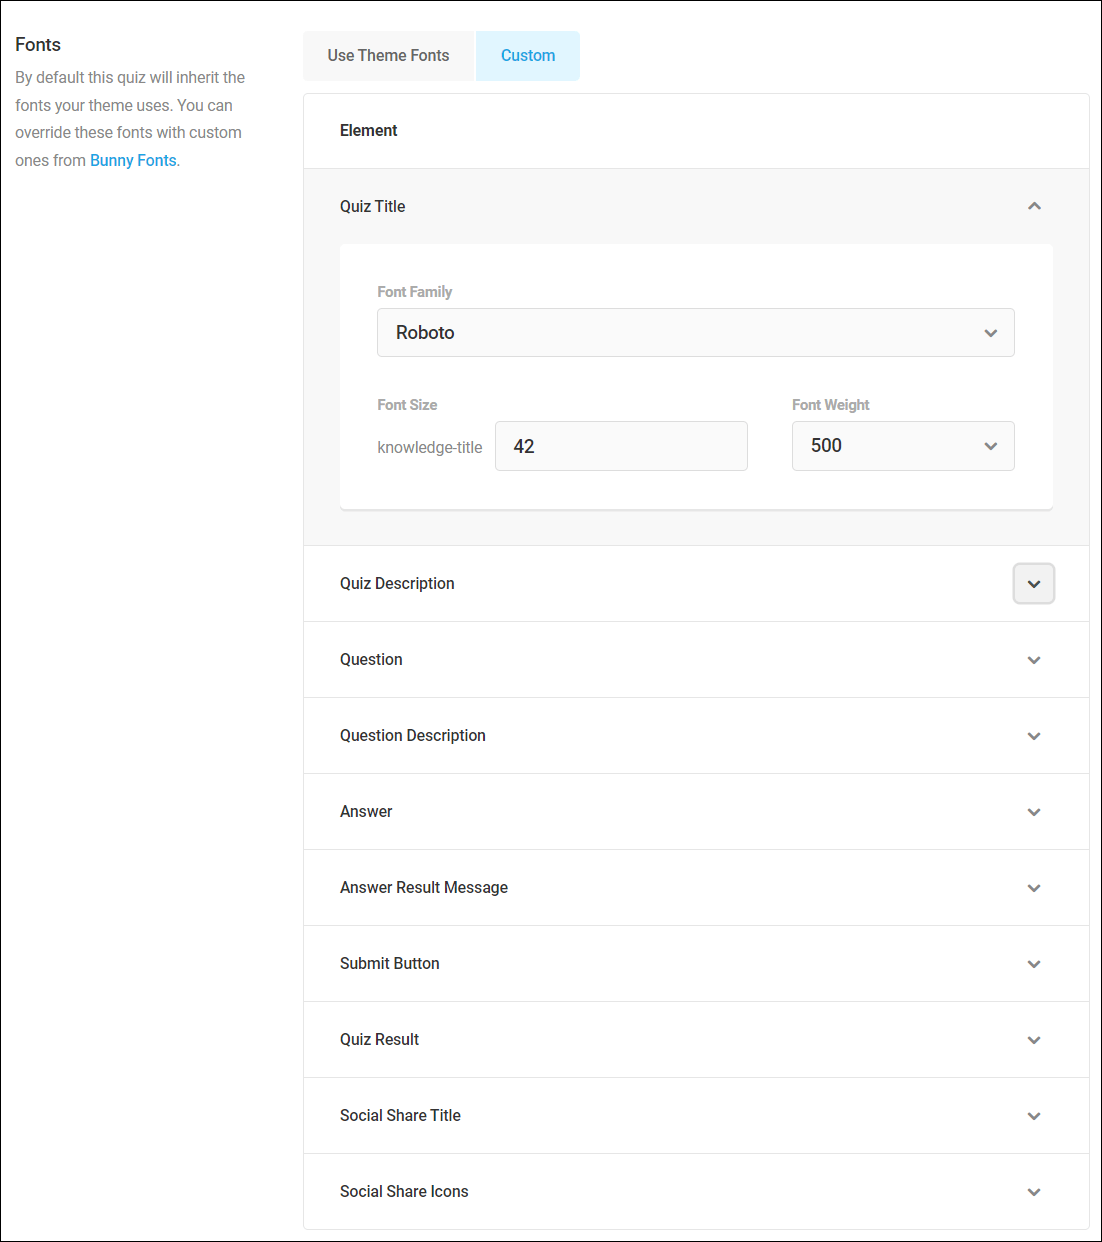Click the Answer row label
1102x1242 pixels.
pos(366,811)
